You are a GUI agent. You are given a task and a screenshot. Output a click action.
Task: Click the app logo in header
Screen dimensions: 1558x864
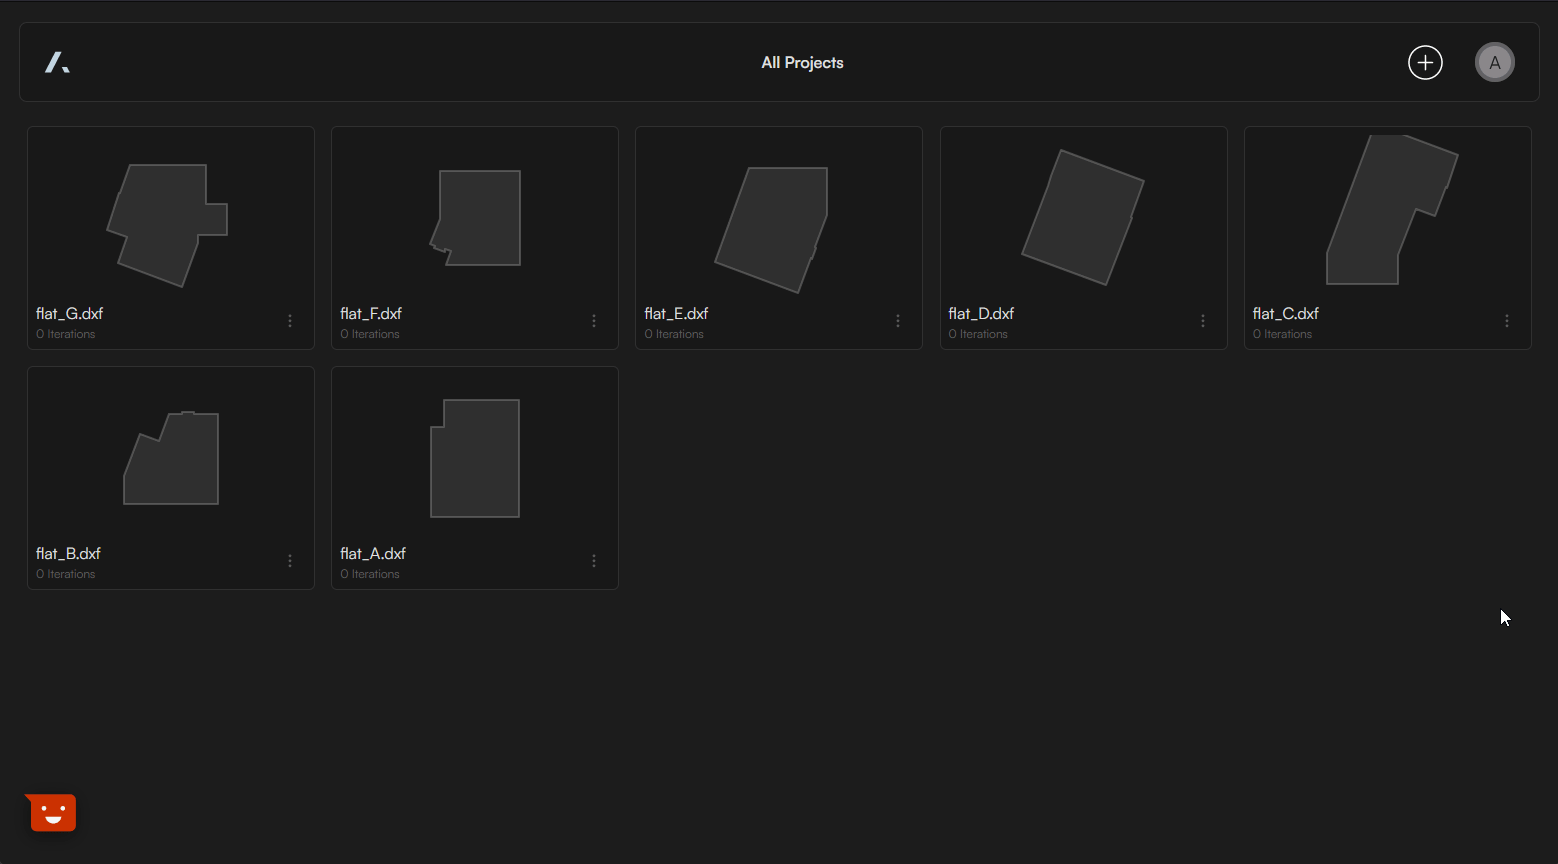[57, 63]
